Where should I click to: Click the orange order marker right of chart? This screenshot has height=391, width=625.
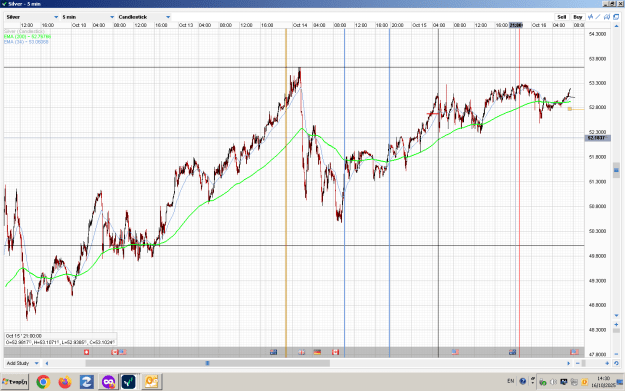[570, 109]
